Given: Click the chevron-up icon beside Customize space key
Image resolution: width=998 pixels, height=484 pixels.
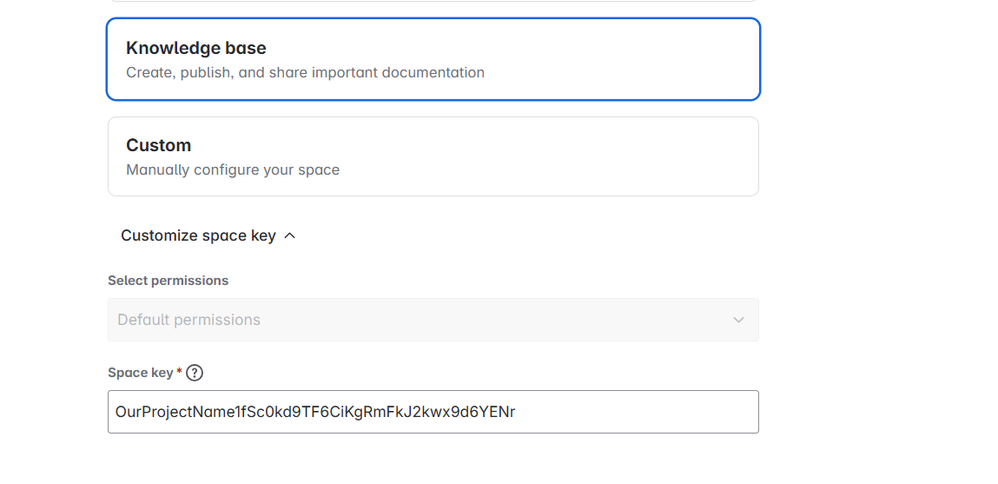Looking at the screenshot, I should click(290, 236).
